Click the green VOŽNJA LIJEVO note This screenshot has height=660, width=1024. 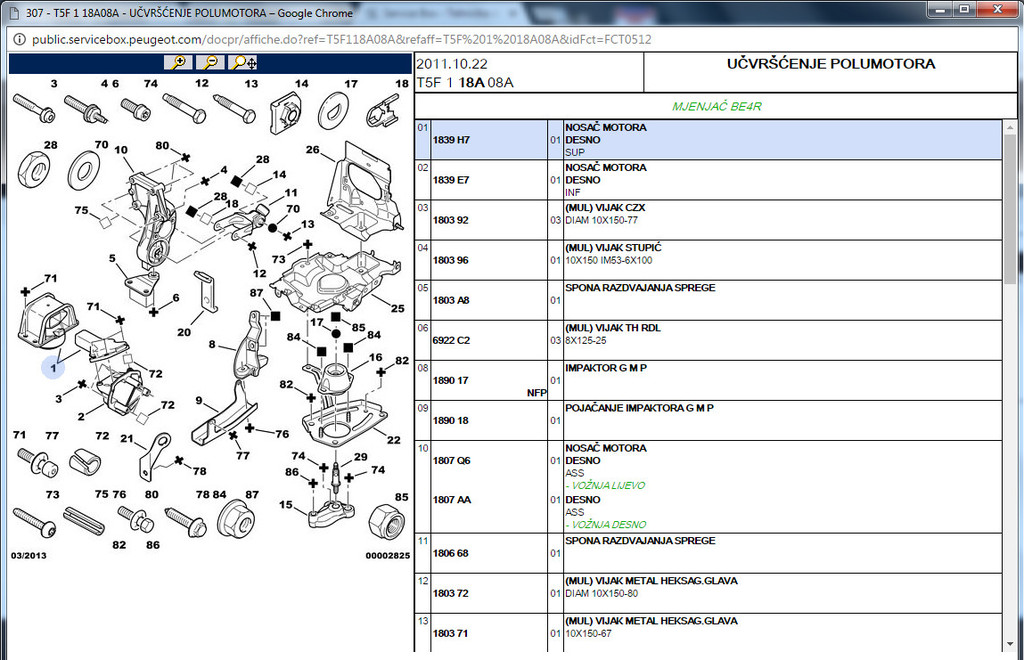click(605, 486)
